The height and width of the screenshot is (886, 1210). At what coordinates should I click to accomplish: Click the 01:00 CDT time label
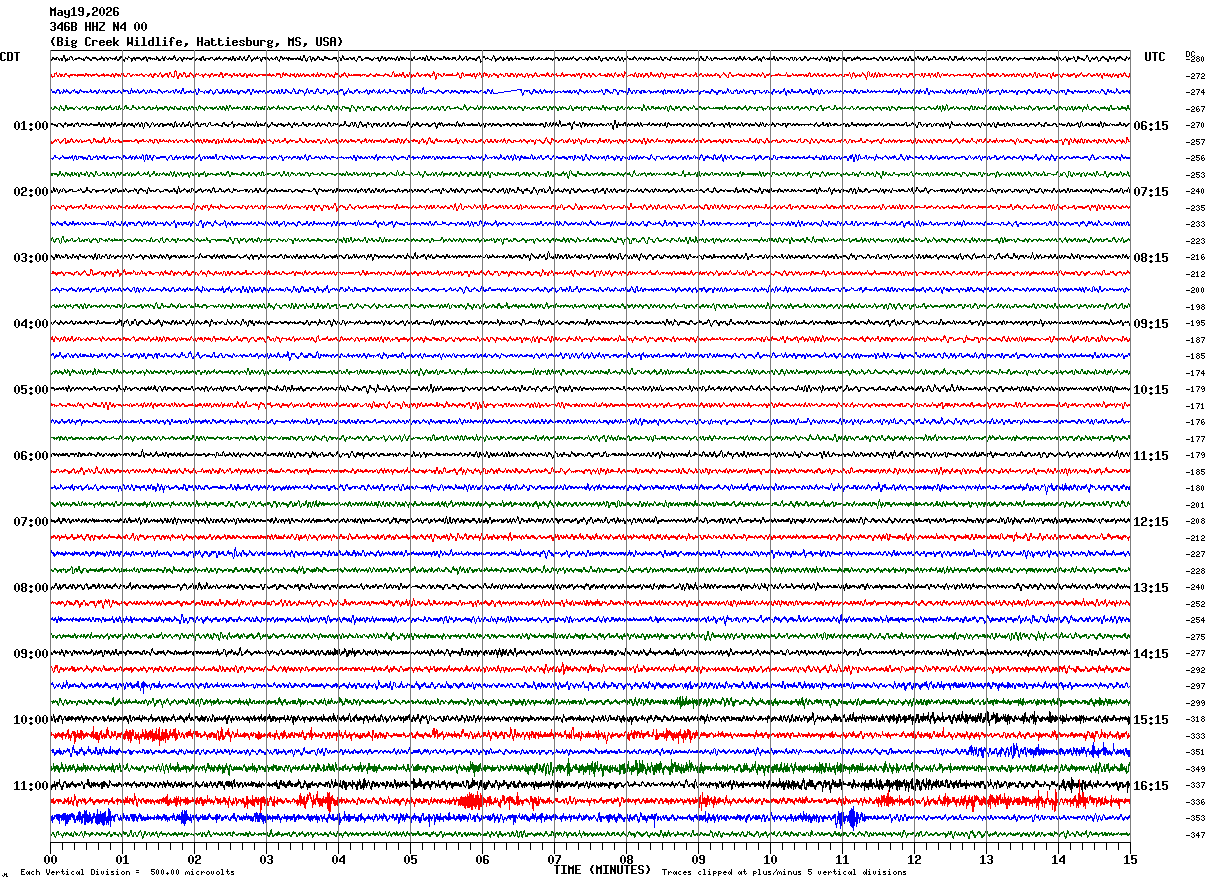pyautogui.click(x=31, y=126)
